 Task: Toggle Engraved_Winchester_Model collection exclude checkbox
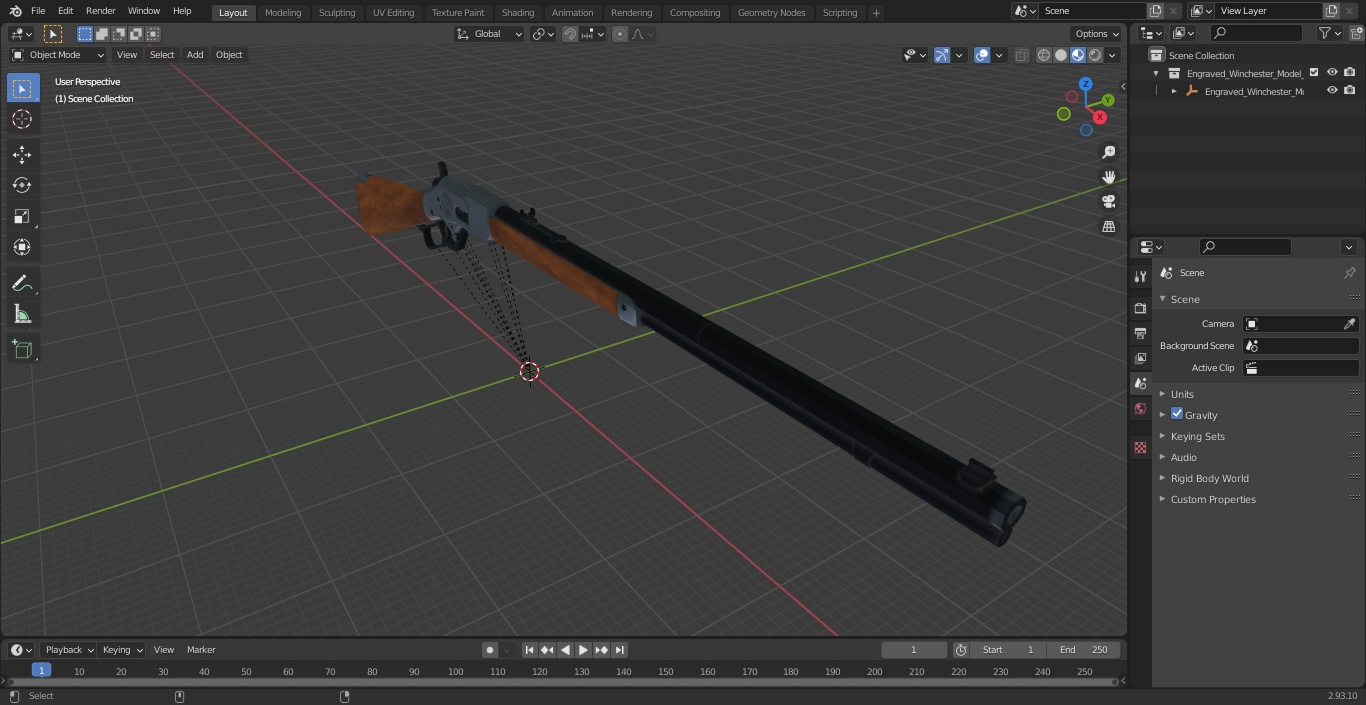(1314, 72)
